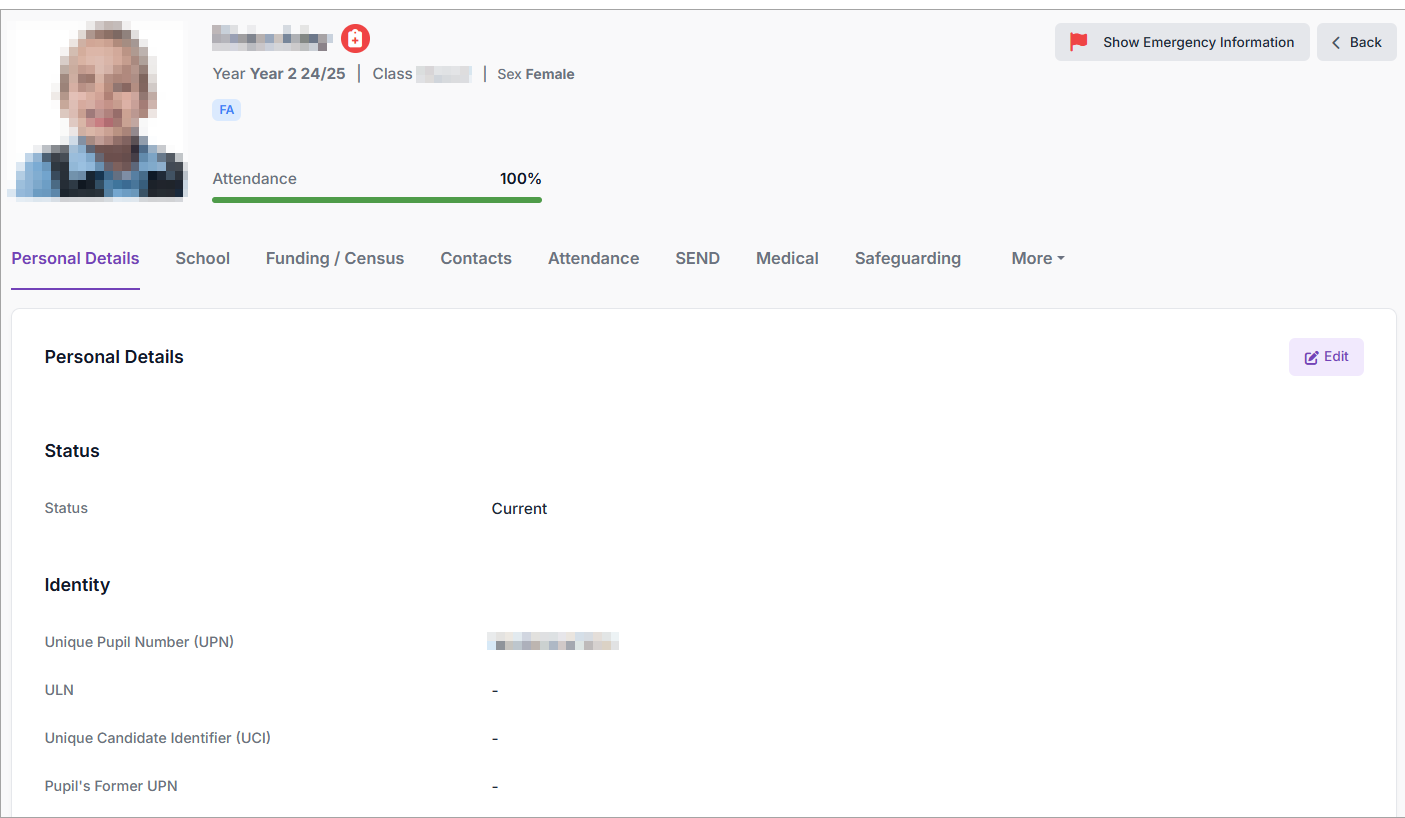Click the pupil profile photo
Image resolution: width=1405 pixels, height=818 pixels.
(97, 110)
